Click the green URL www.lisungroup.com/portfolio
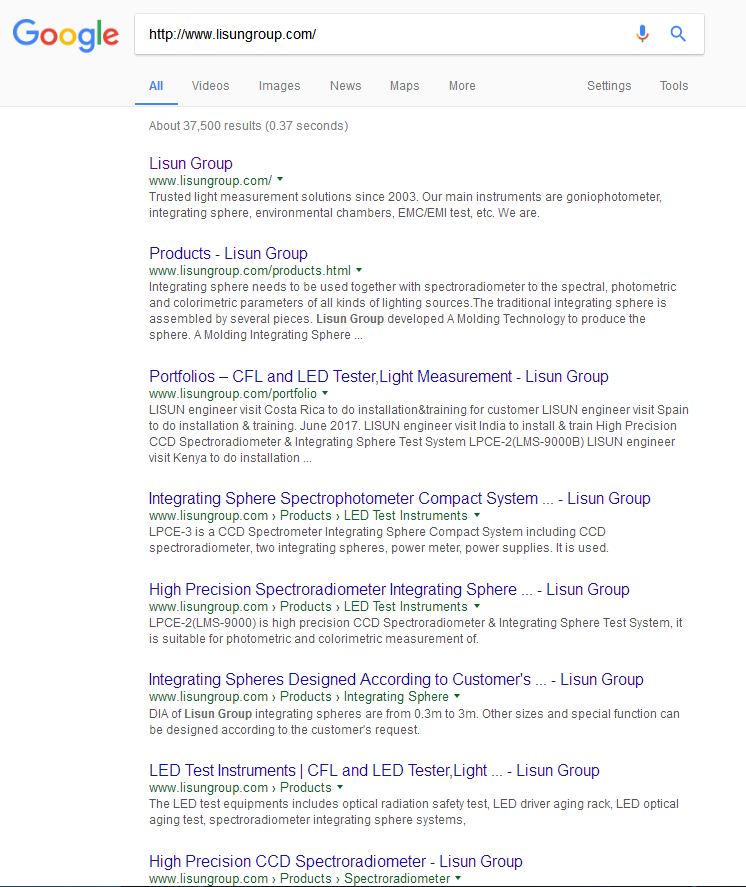 (233, 393)
